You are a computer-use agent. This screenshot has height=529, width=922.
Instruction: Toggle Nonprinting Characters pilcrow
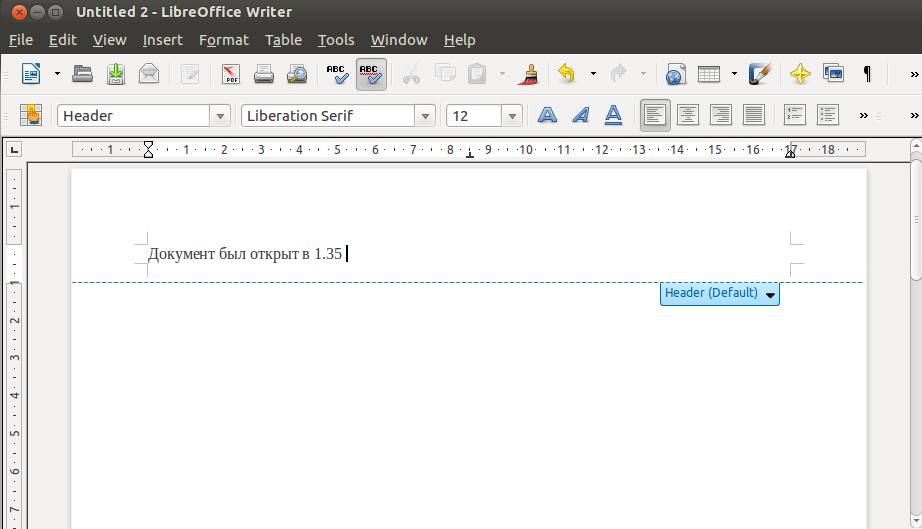(867, 74)
